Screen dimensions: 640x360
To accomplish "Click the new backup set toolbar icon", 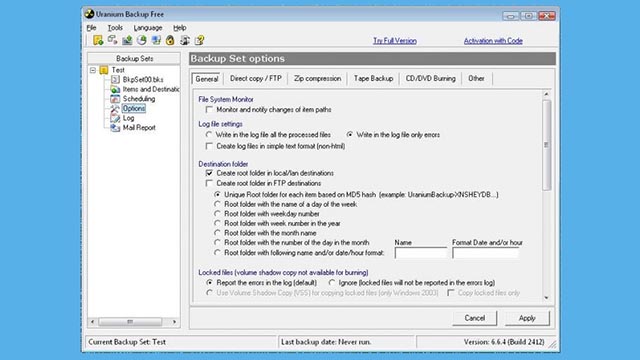I will tap(98, 40).
